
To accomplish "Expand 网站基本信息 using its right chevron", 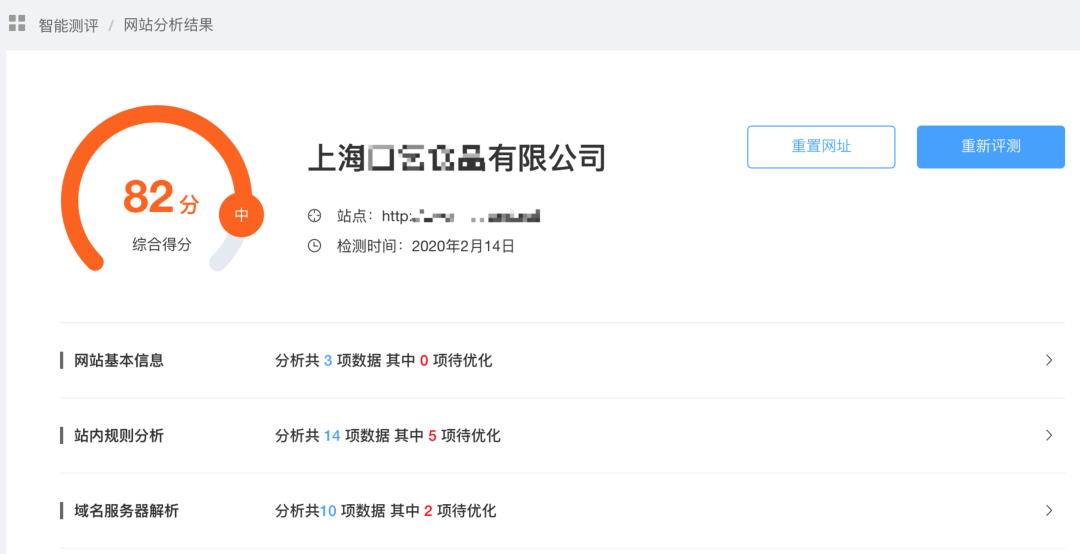I will 1049,360.
